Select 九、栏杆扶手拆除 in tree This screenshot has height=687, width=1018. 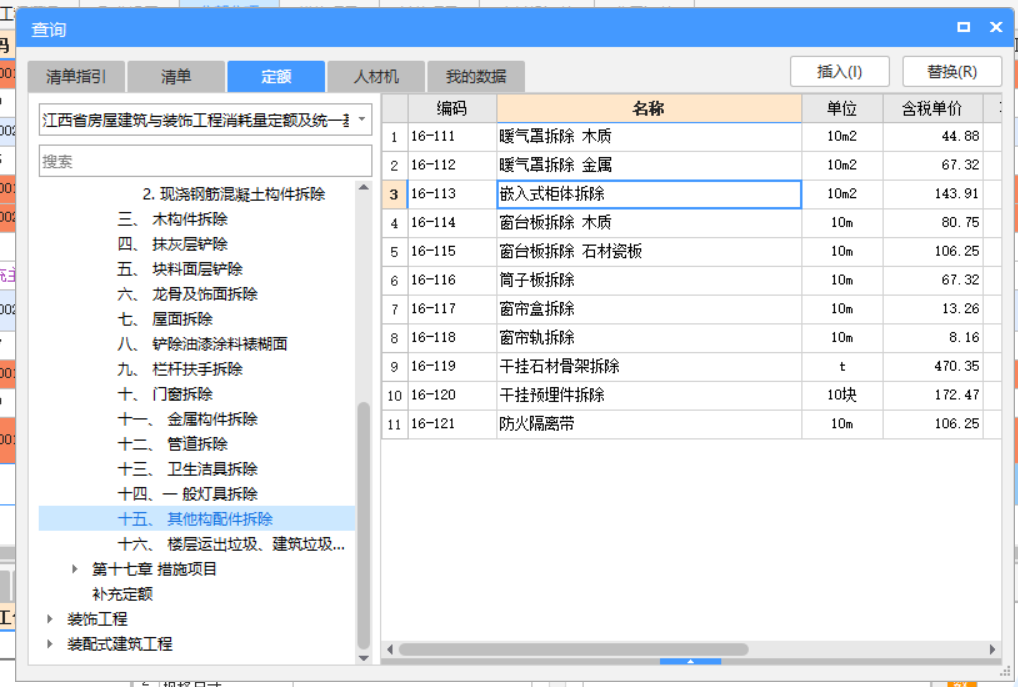click(180, 369)
